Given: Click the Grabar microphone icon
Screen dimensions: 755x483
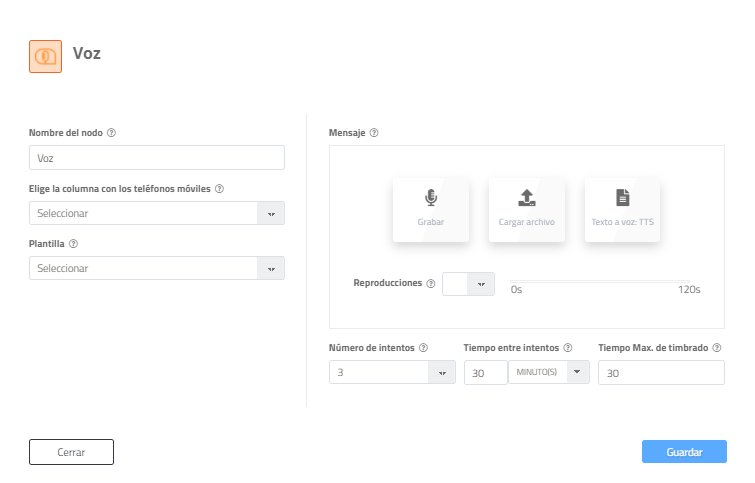Looking at the screenshot, I should pyautogui.click(x=431, y=198).
